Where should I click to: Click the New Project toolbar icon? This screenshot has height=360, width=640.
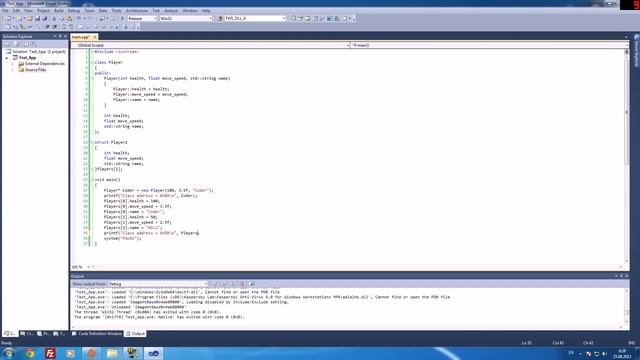click(x=8, y=18)
